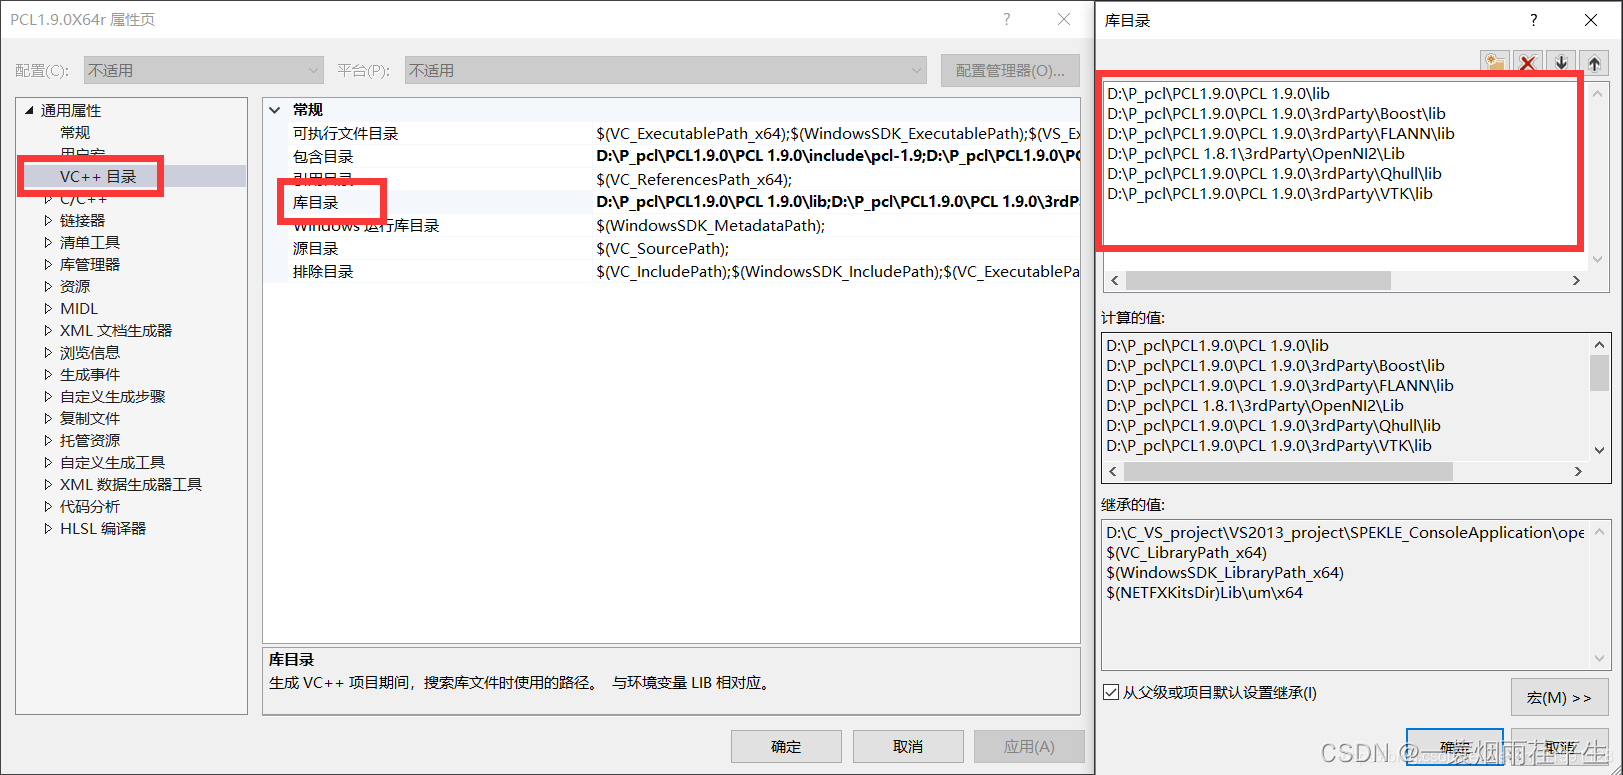Image resolution: width=1623 pixels, height=775 pixels.
Task: Select the XML 数据生成器工具 tree item
Action: pos(131,484)
